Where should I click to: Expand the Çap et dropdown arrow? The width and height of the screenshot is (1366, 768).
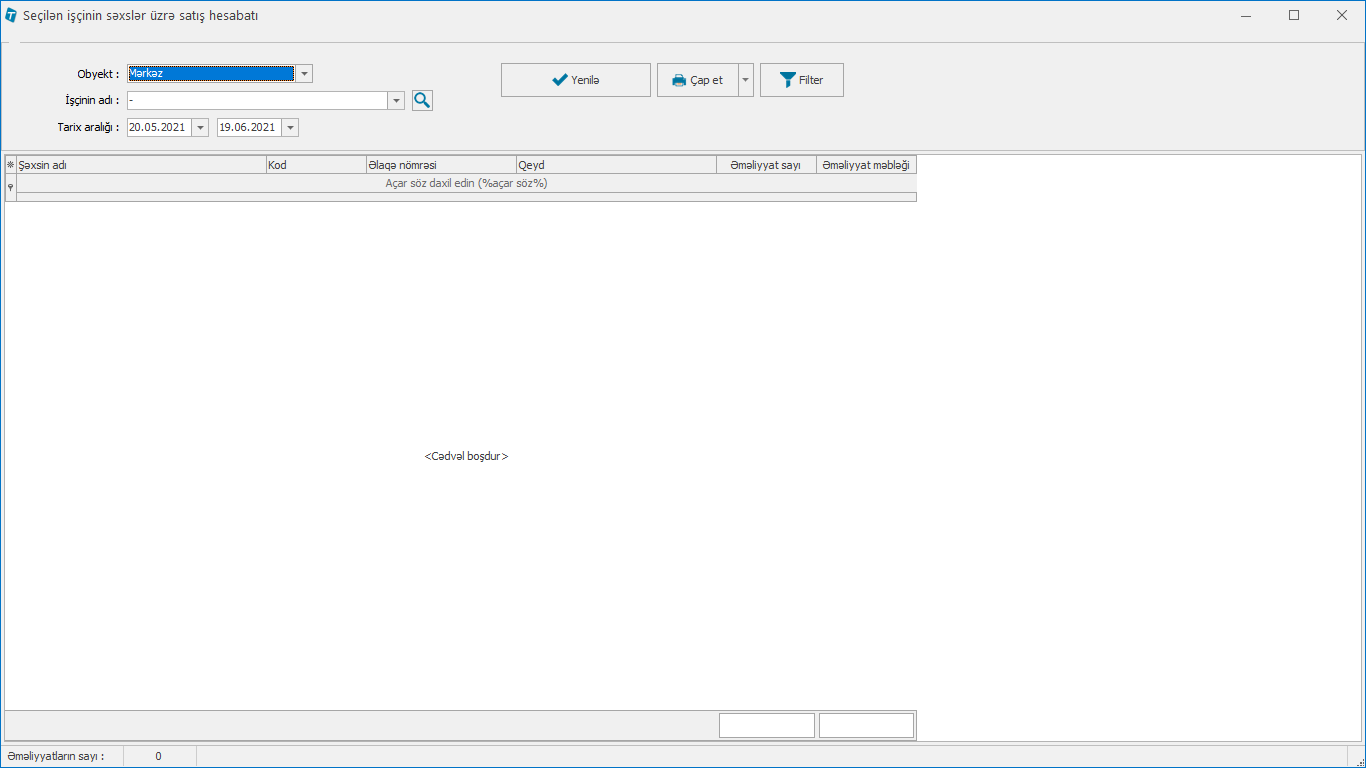click(746, 80)
